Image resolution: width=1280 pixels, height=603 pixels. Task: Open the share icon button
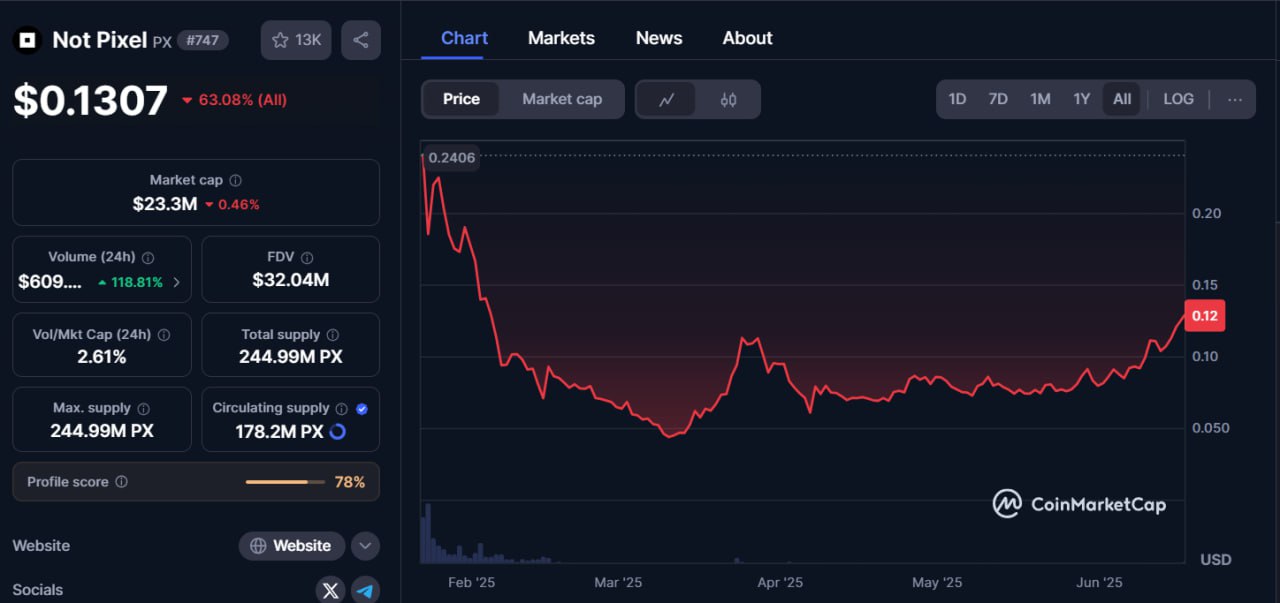[x=361, y=40]
